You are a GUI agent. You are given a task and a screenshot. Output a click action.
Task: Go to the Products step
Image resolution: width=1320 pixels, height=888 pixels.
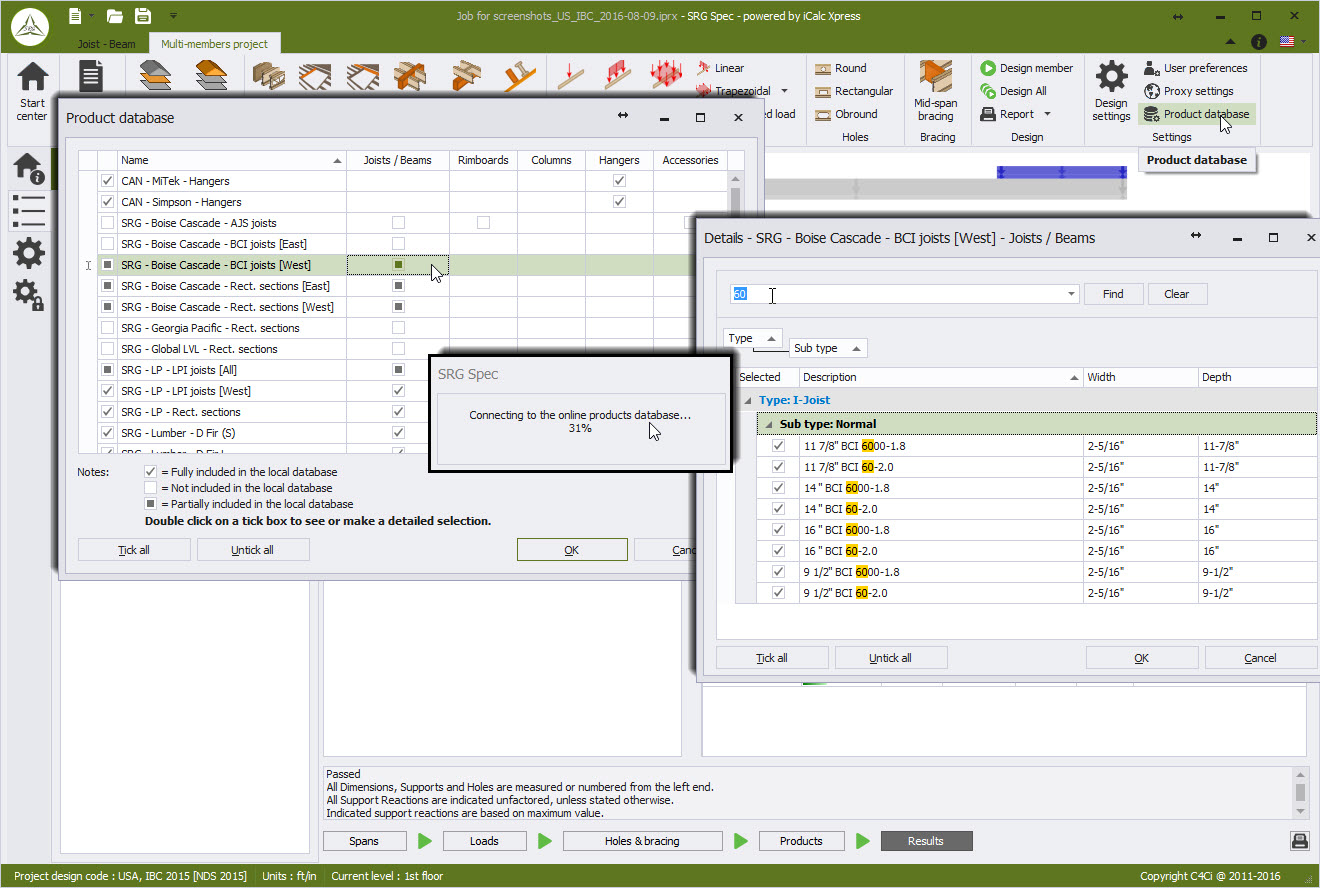point(801,841)
